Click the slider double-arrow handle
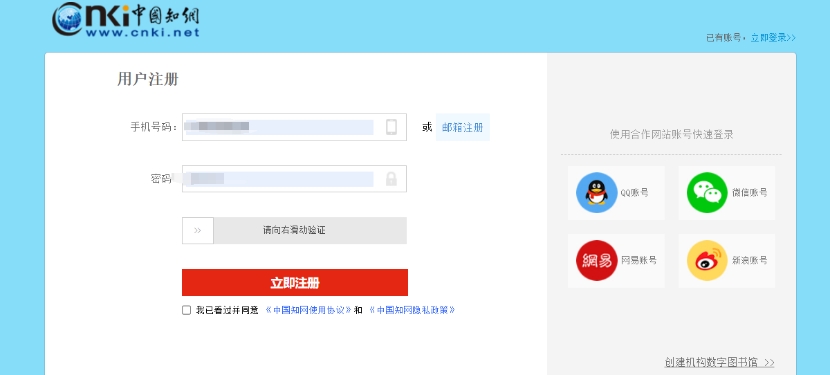 [x=198, y=230]
